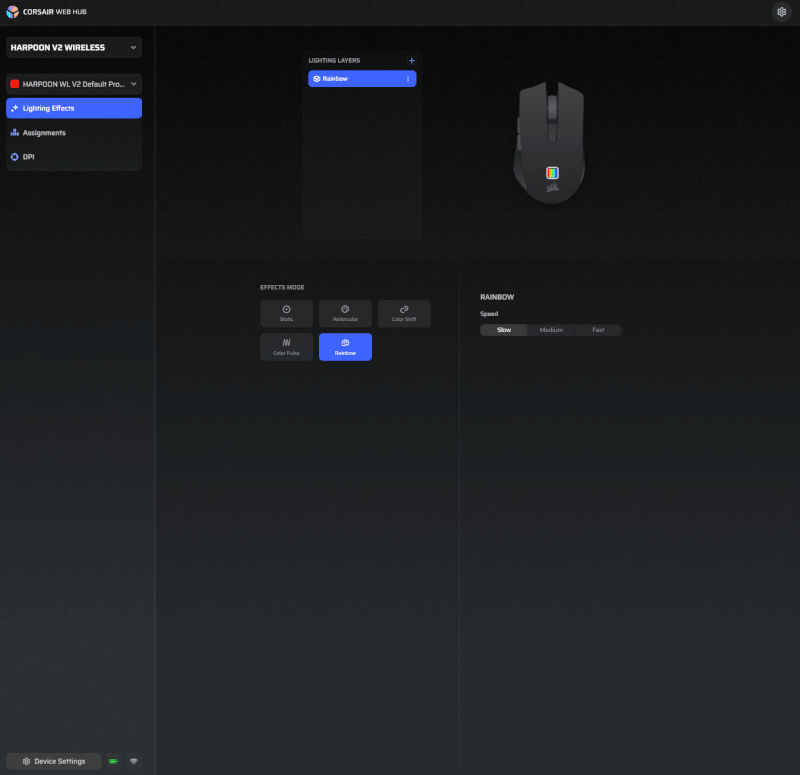The width and height of the screenshot is (800, 775).
Task: Choose the Color Pulse effect mode
Action: pyautogui.click(x=286, y=347)
